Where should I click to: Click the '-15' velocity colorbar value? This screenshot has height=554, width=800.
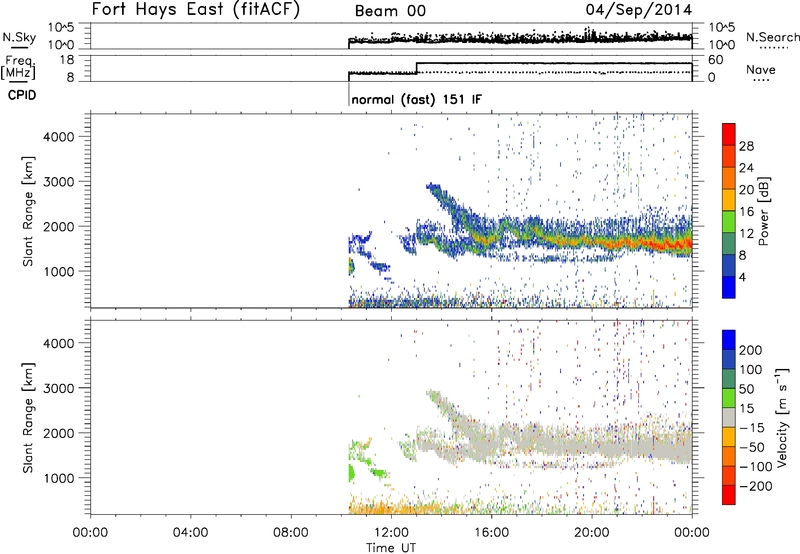[751, 428]
